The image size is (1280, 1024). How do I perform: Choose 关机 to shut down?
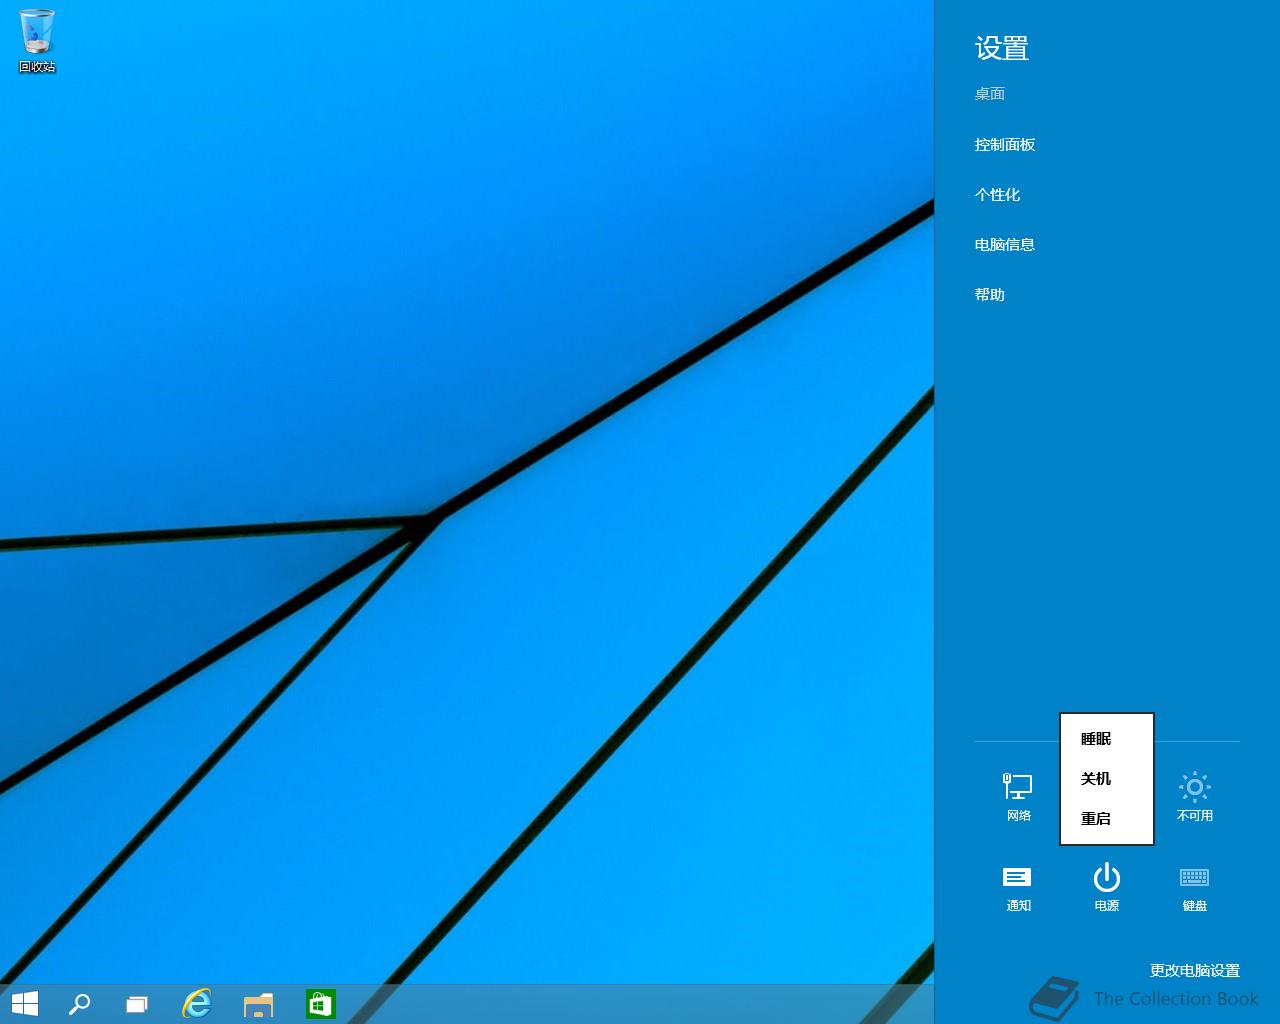[x=1107, y=779]
